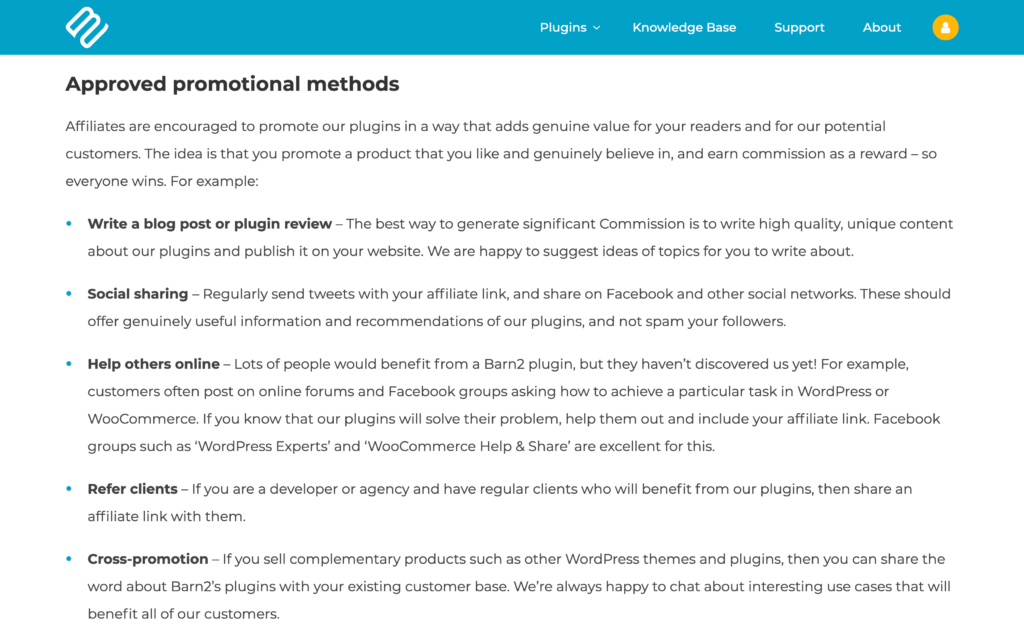
Task: Open the yellow user account icon
Action: [x=945, y=27]
